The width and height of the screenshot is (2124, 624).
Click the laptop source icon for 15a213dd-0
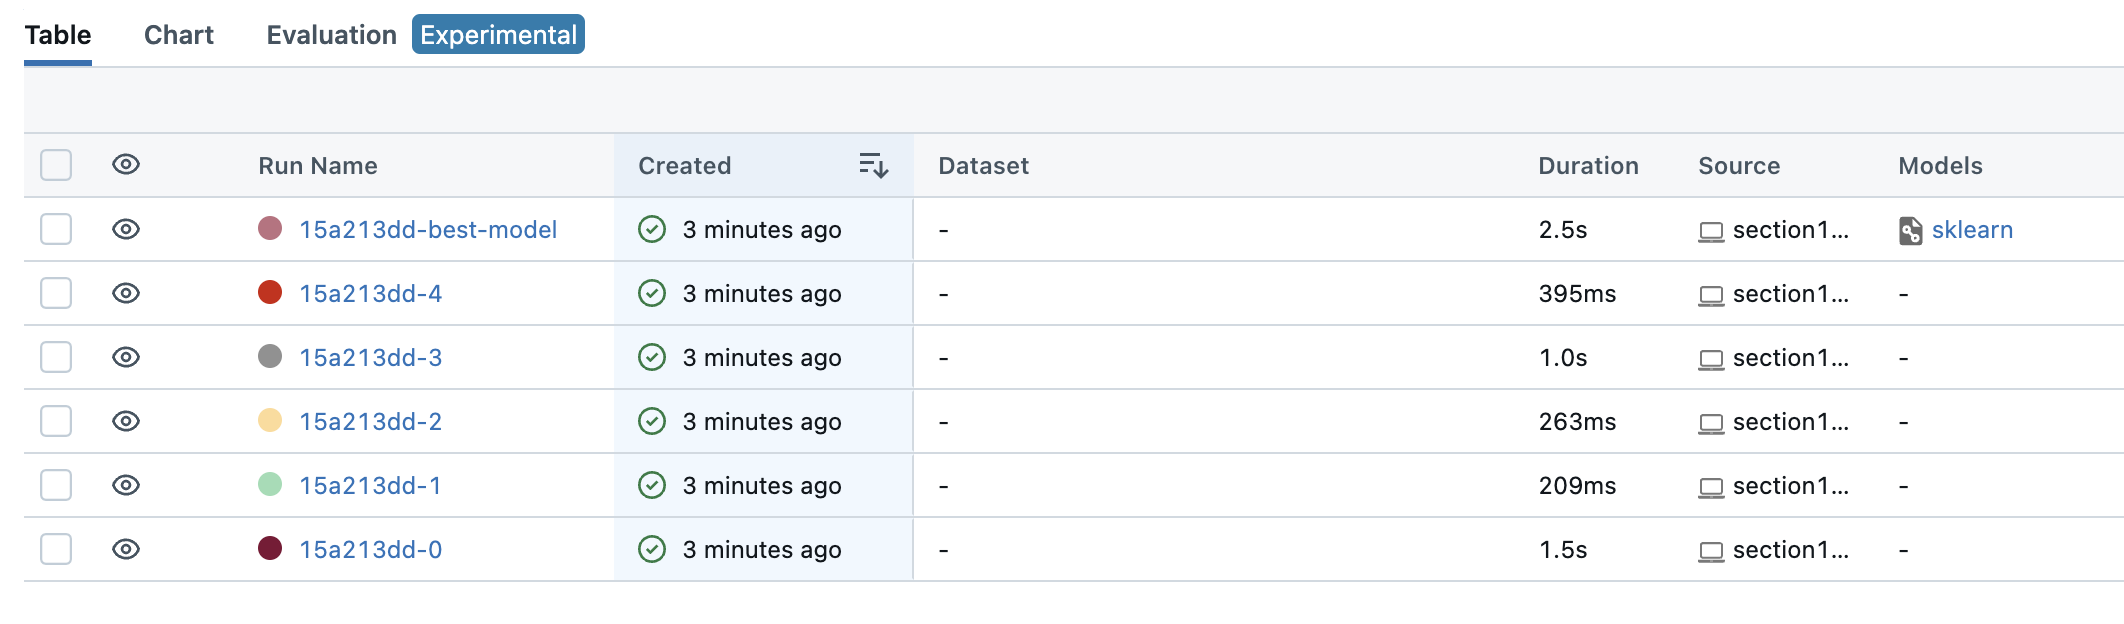pos(1711,551)
